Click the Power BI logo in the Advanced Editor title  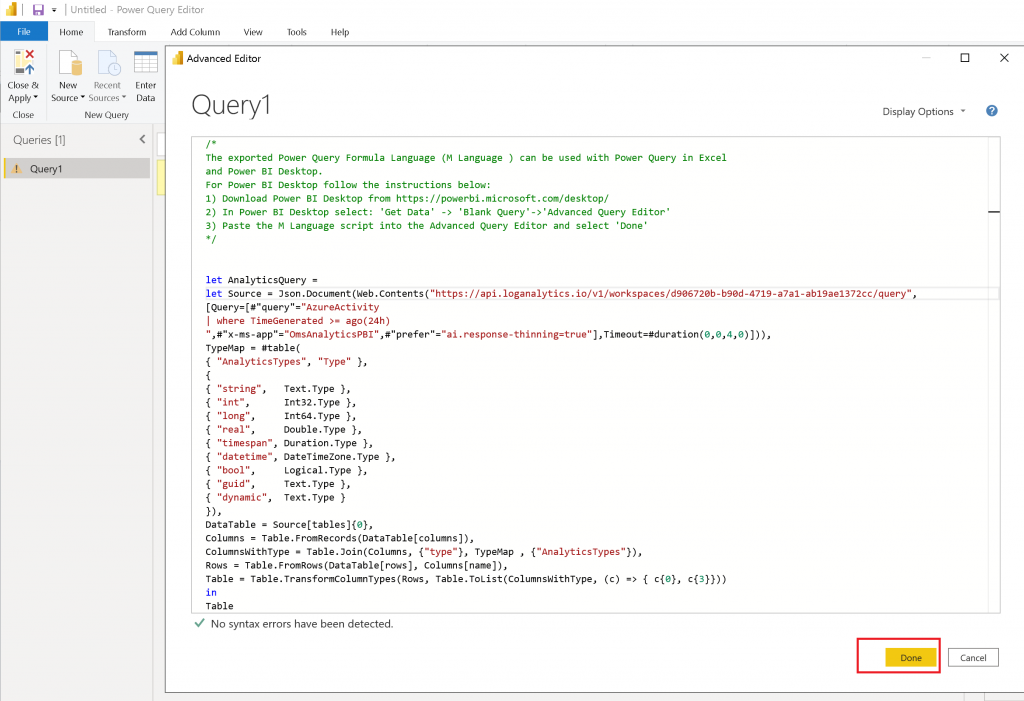[178, 58]
